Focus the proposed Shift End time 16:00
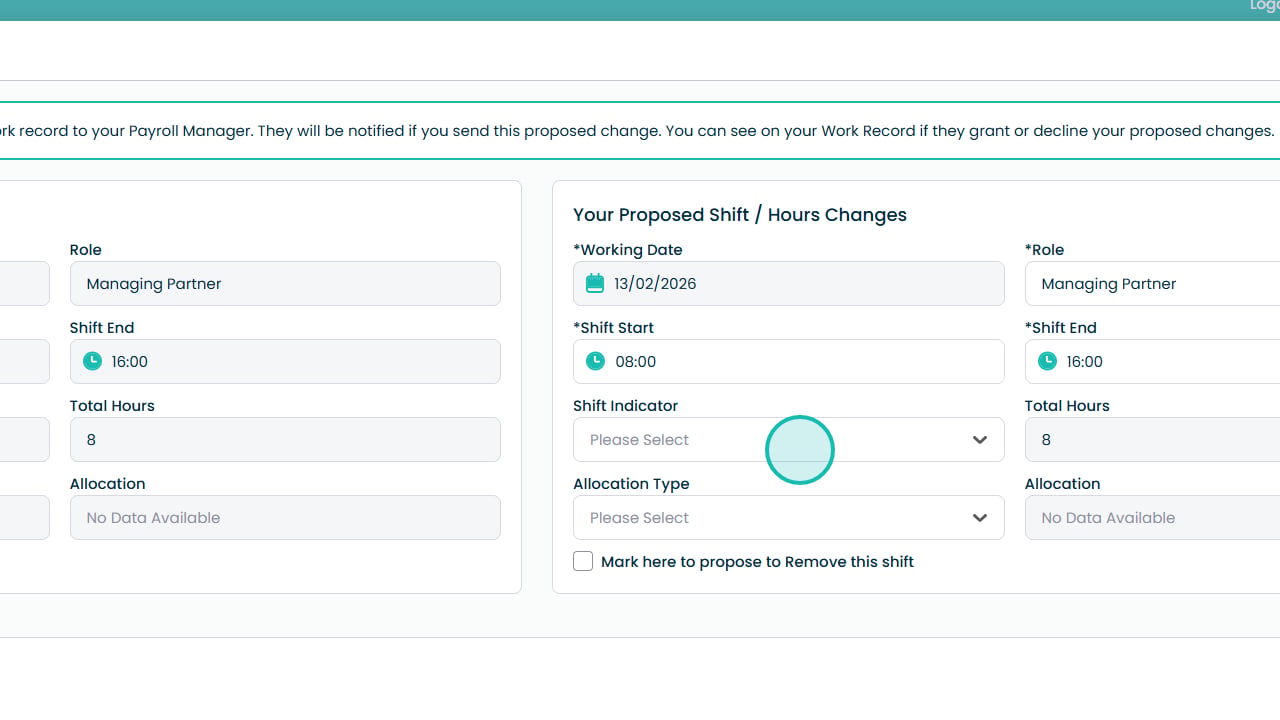Viewport: 1280px width, 720px height. pos(1152,362)
